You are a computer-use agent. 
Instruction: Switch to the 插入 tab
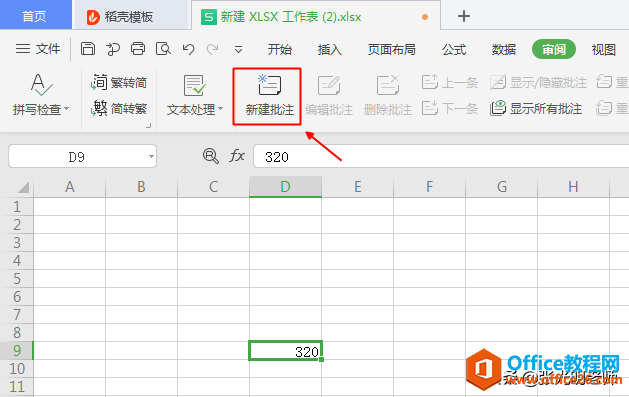point(330,49)
